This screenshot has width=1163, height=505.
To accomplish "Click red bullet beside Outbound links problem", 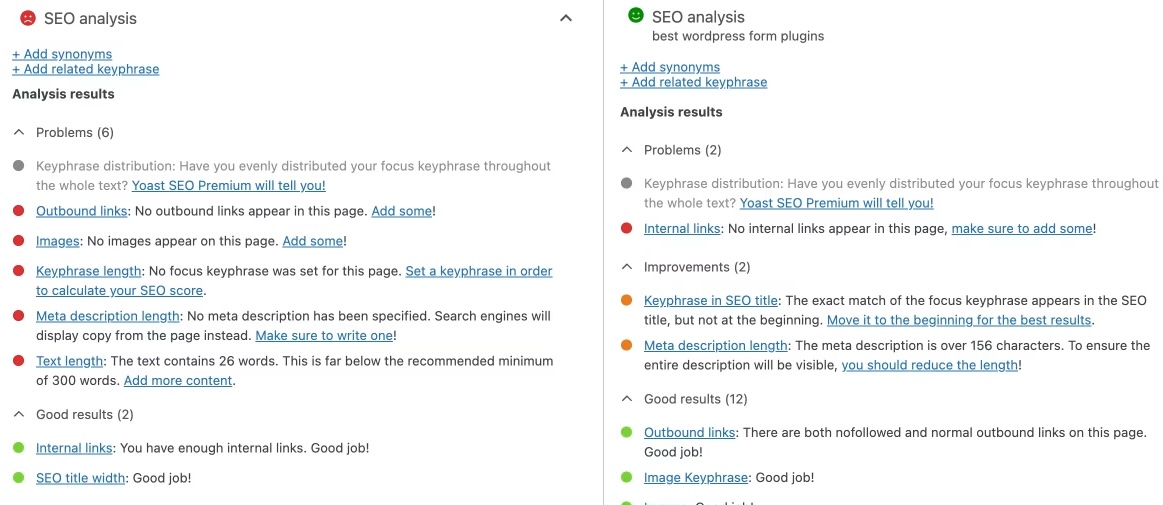I will point(19,211).
